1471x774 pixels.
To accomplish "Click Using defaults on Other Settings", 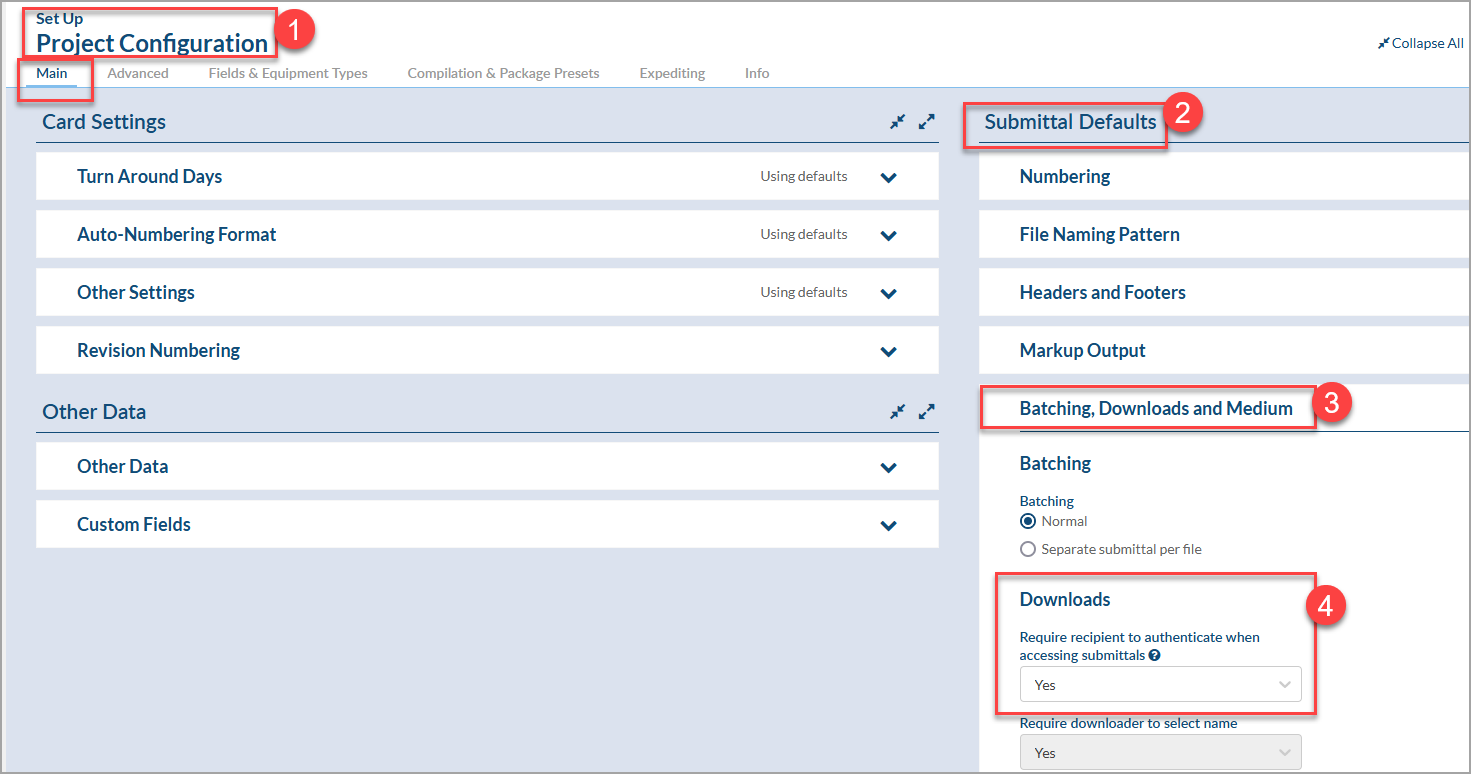I will [x=804, y=292].
